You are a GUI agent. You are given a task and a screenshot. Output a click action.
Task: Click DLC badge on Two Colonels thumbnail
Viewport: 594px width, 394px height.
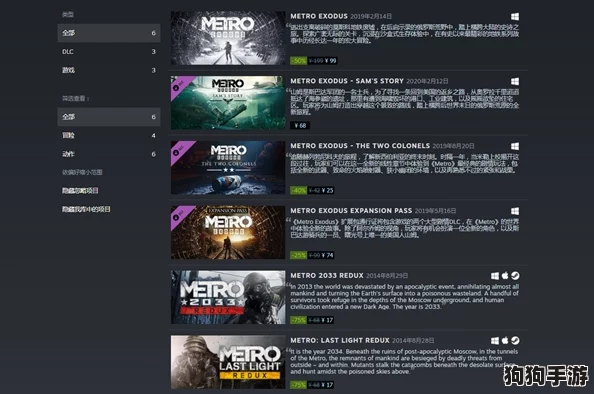179,150
